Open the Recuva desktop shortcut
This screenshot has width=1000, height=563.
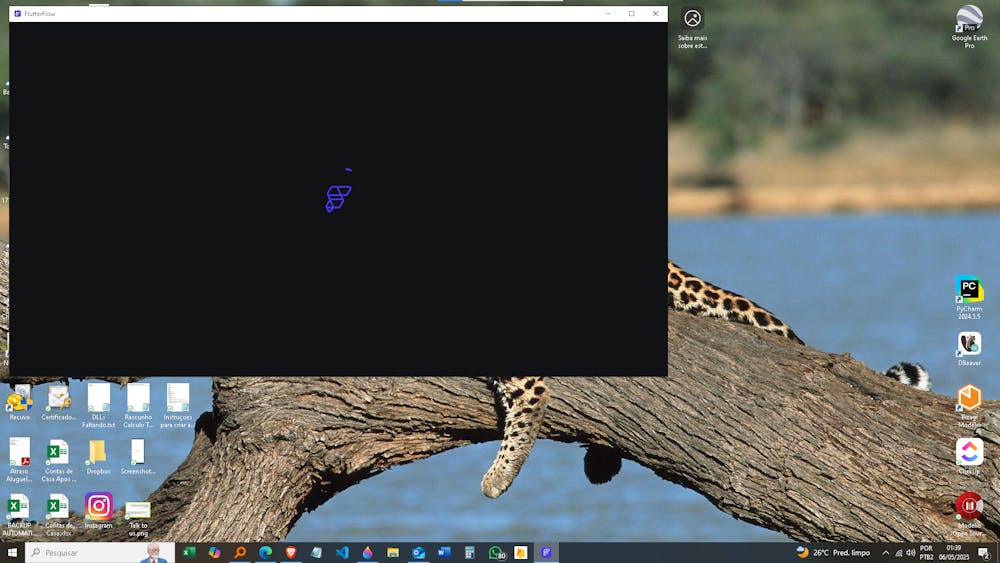point(19,403)
